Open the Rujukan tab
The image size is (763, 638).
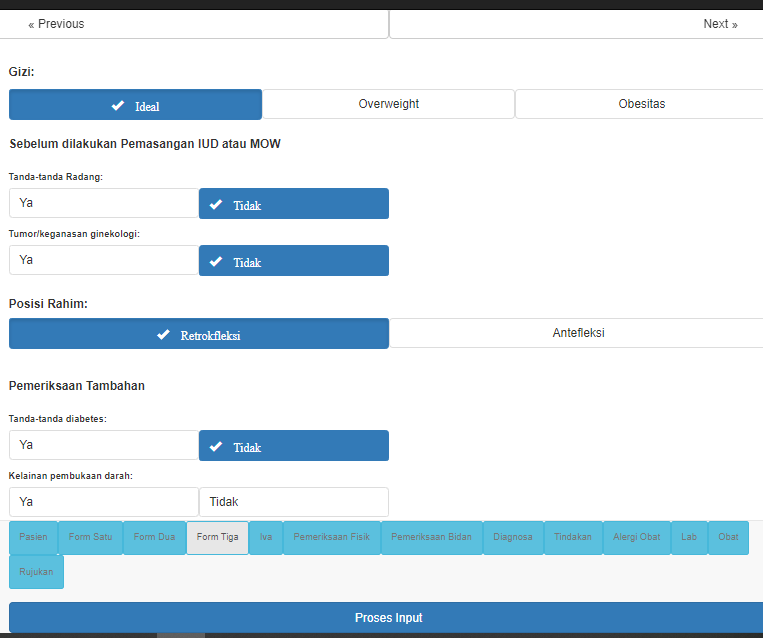click(36, 572)
